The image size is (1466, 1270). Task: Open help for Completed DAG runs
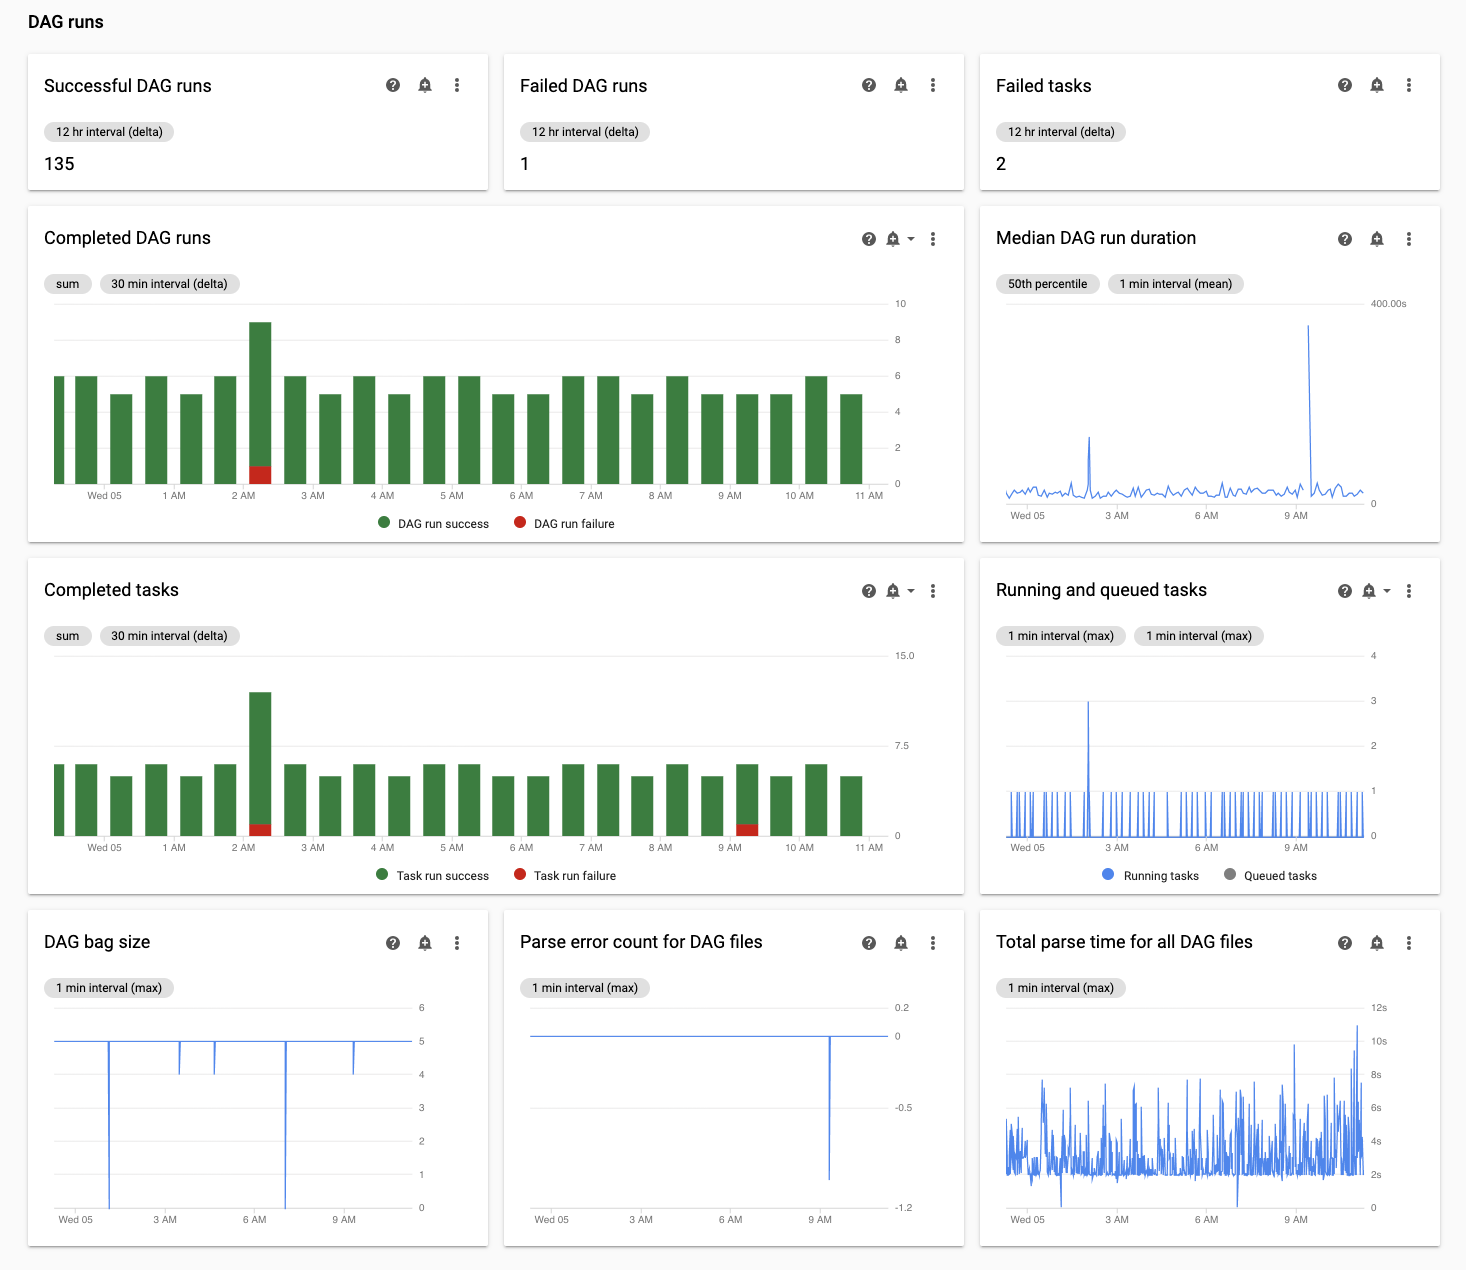point(869,239)
